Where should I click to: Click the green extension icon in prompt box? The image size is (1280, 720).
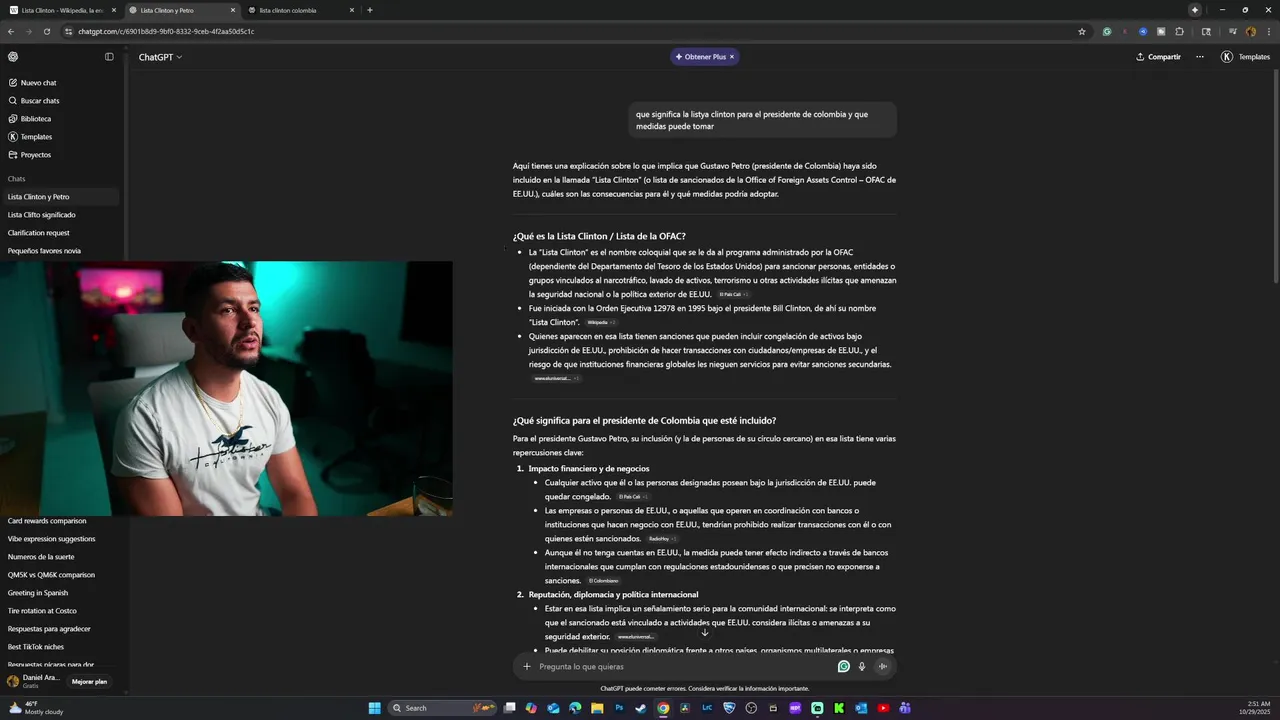pyautogui.click(x=844, y=667)
